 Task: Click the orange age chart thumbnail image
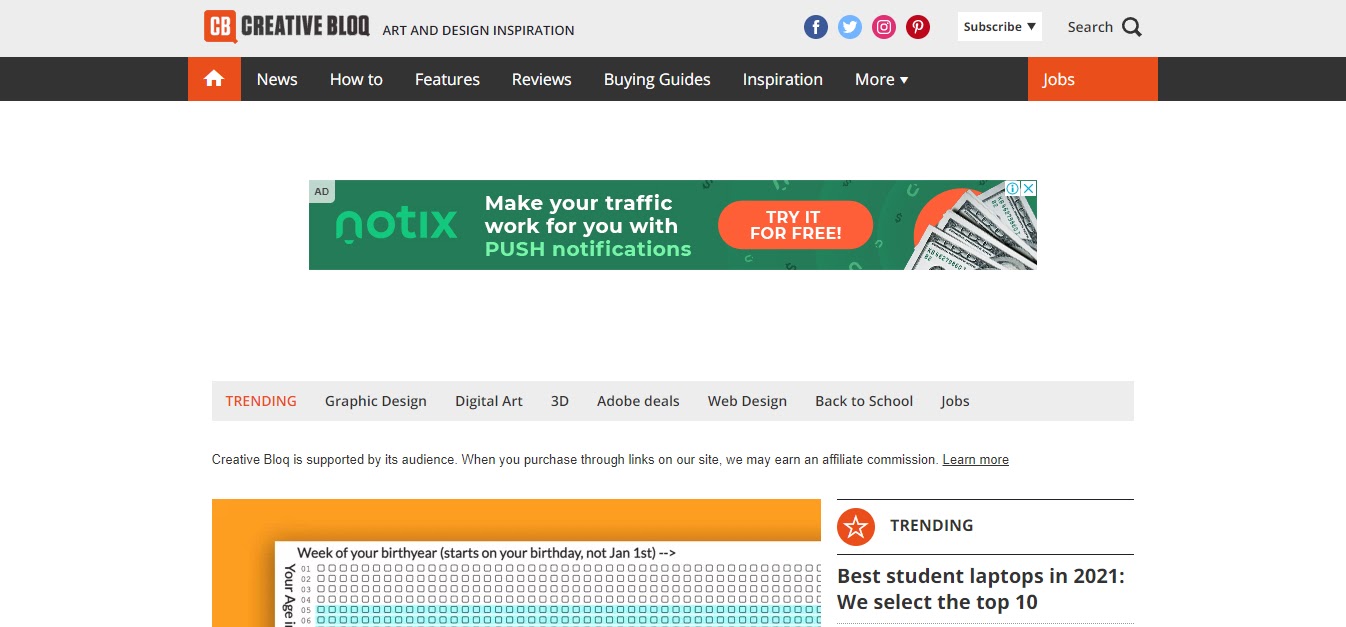tap(516, 563)
